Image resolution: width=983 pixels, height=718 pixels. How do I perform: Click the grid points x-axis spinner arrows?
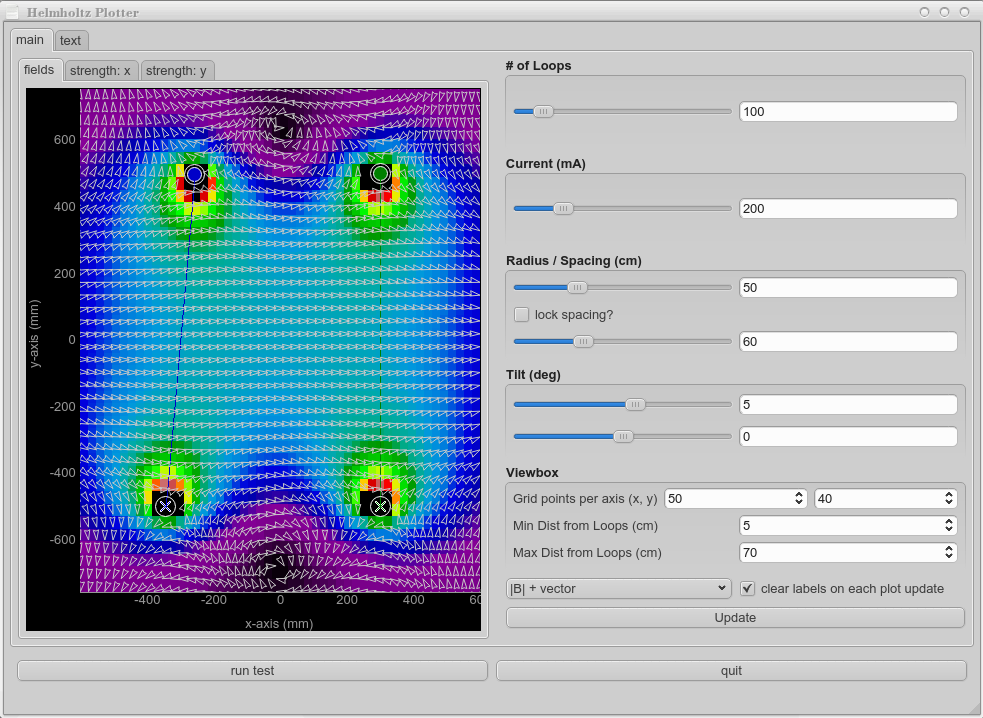798,498
